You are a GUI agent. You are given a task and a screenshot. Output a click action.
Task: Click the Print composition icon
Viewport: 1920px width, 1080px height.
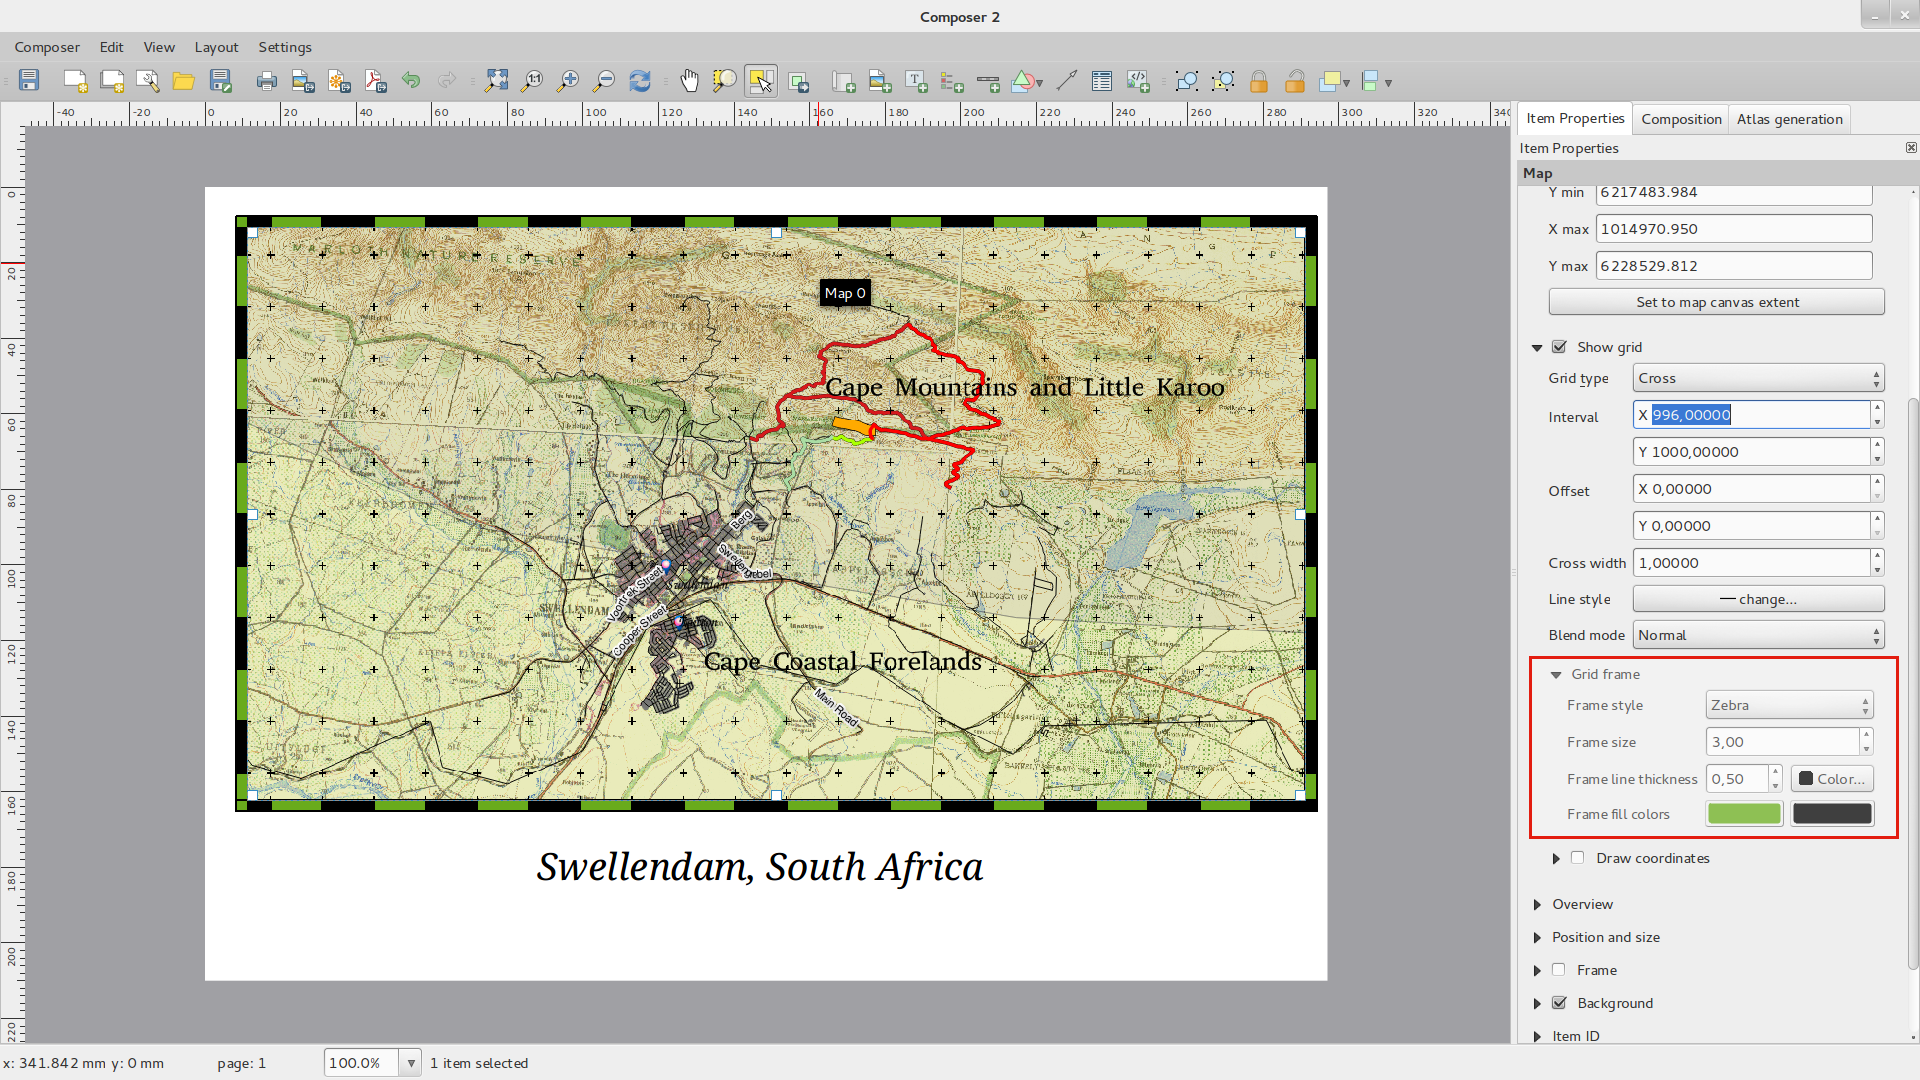[x=266, y=81]
